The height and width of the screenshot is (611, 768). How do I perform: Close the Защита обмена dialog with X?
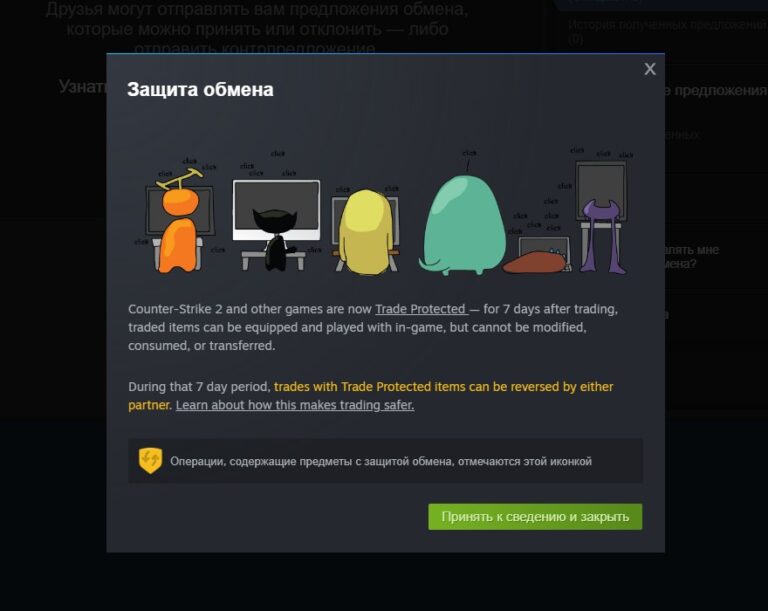click(x=649, y=69)
